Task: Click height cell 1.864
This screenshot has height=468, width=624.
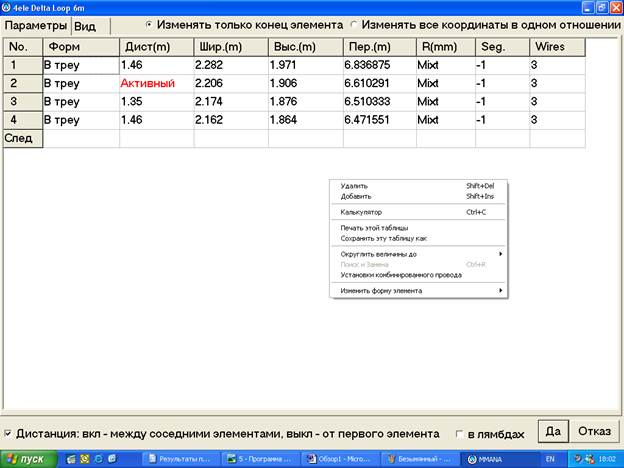Action: (x=306, y=120)
